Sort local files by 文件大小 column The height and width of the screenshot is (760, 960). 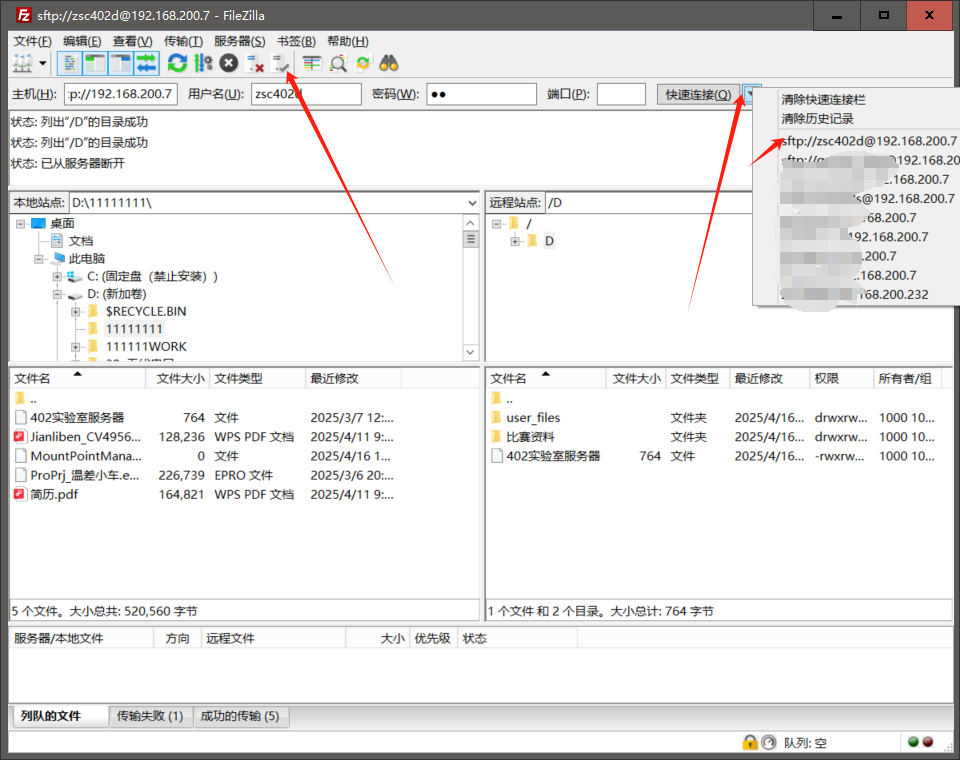tap(178, 378)
